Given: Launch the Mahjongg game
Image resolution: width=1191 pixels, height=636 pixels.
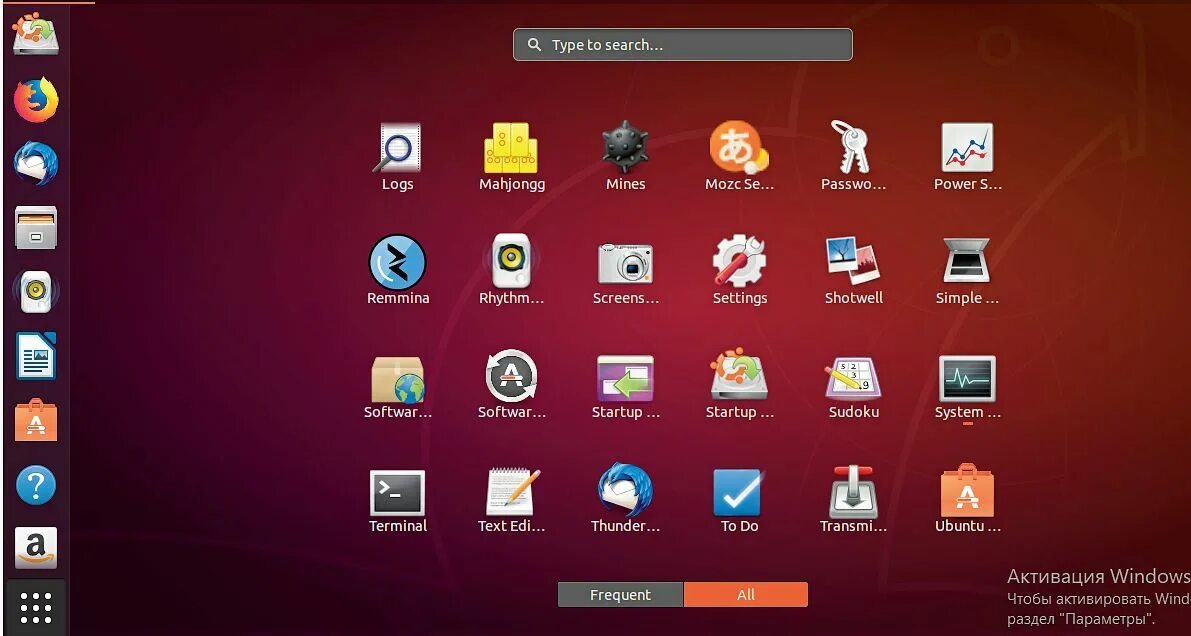Looking at the screenshot, I should tap(511, 157).
